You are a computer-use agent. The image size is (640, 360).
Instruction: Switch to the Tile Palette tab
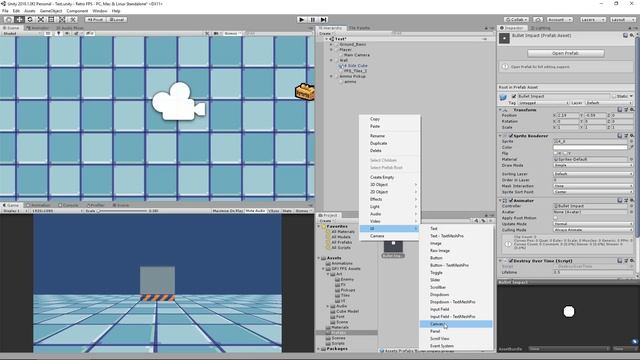(x=359, y=28)
